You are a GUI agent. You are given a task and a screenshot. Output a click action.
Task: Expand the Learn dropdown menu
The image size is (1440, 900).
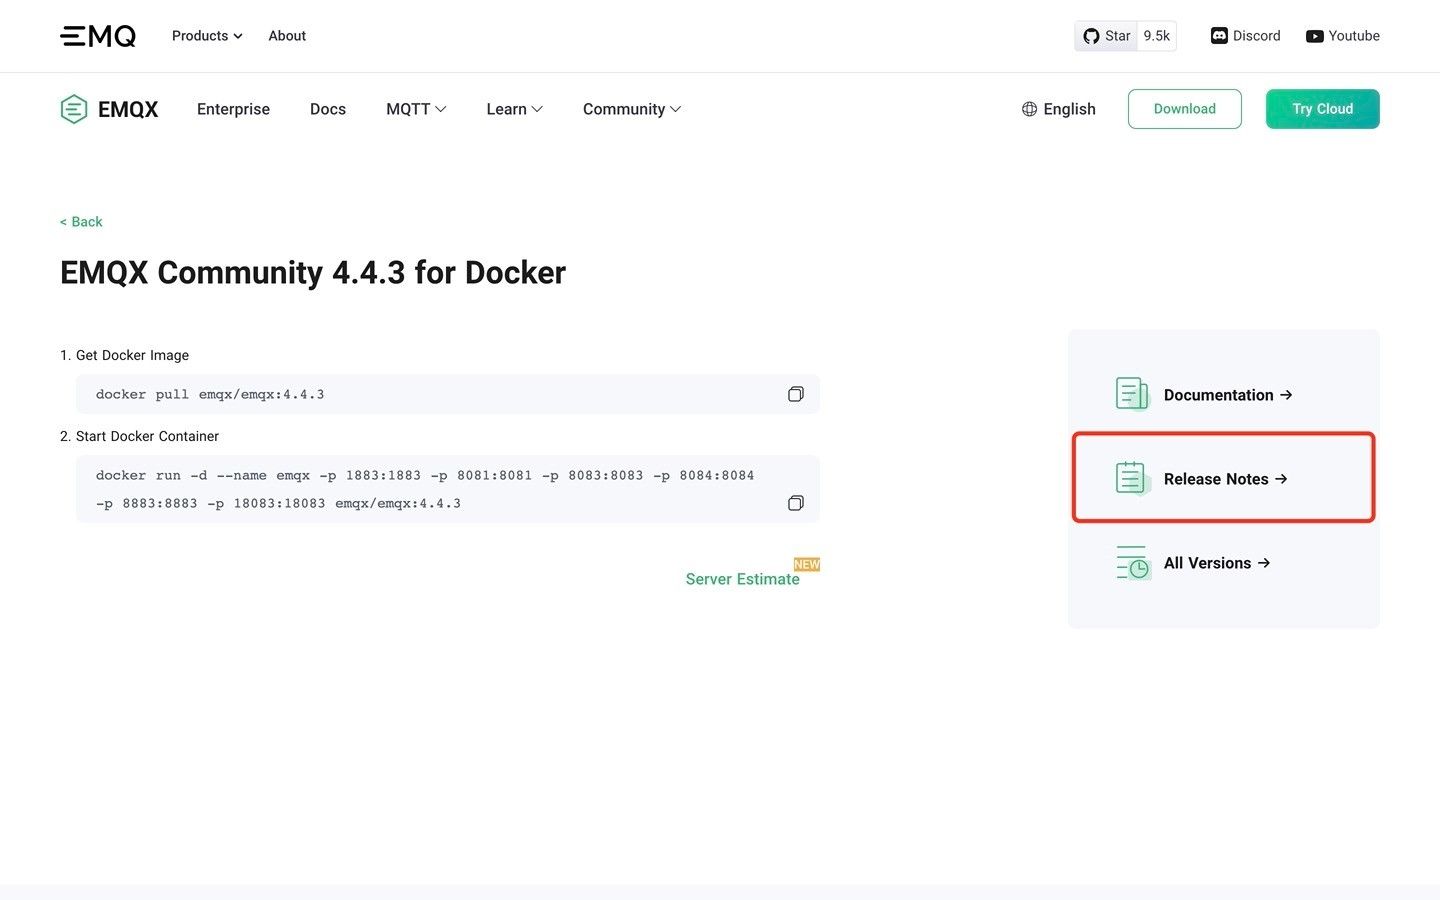pyautogui.click(x=515, y=109)
